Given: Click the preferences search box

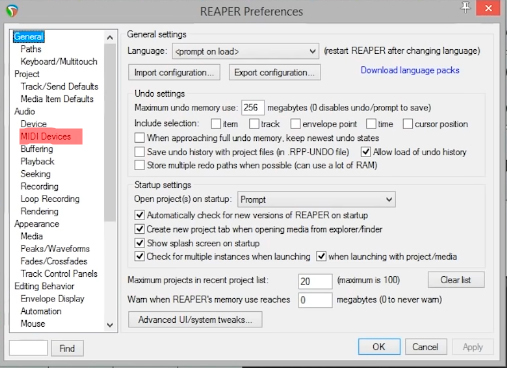Looking at the screenshot, I should tap(29, 348).
